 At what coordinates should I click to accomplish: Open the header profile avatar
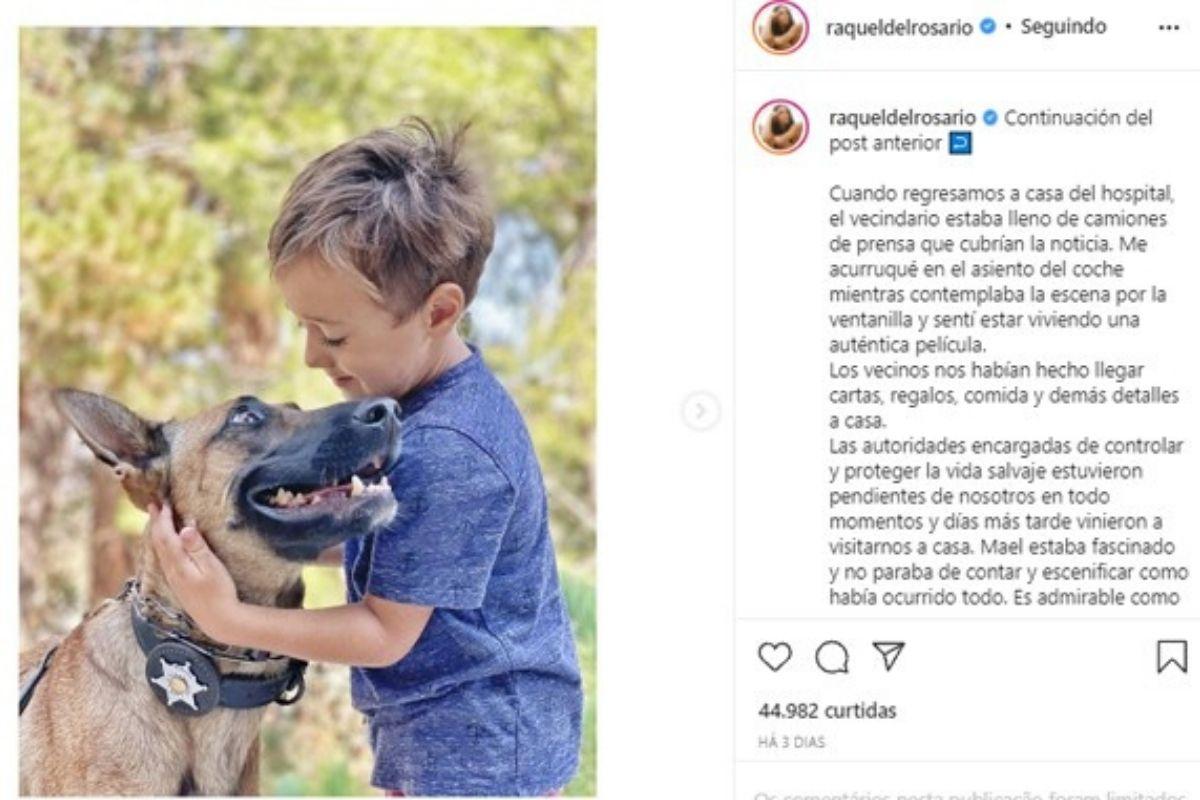[x=781, y=27]
